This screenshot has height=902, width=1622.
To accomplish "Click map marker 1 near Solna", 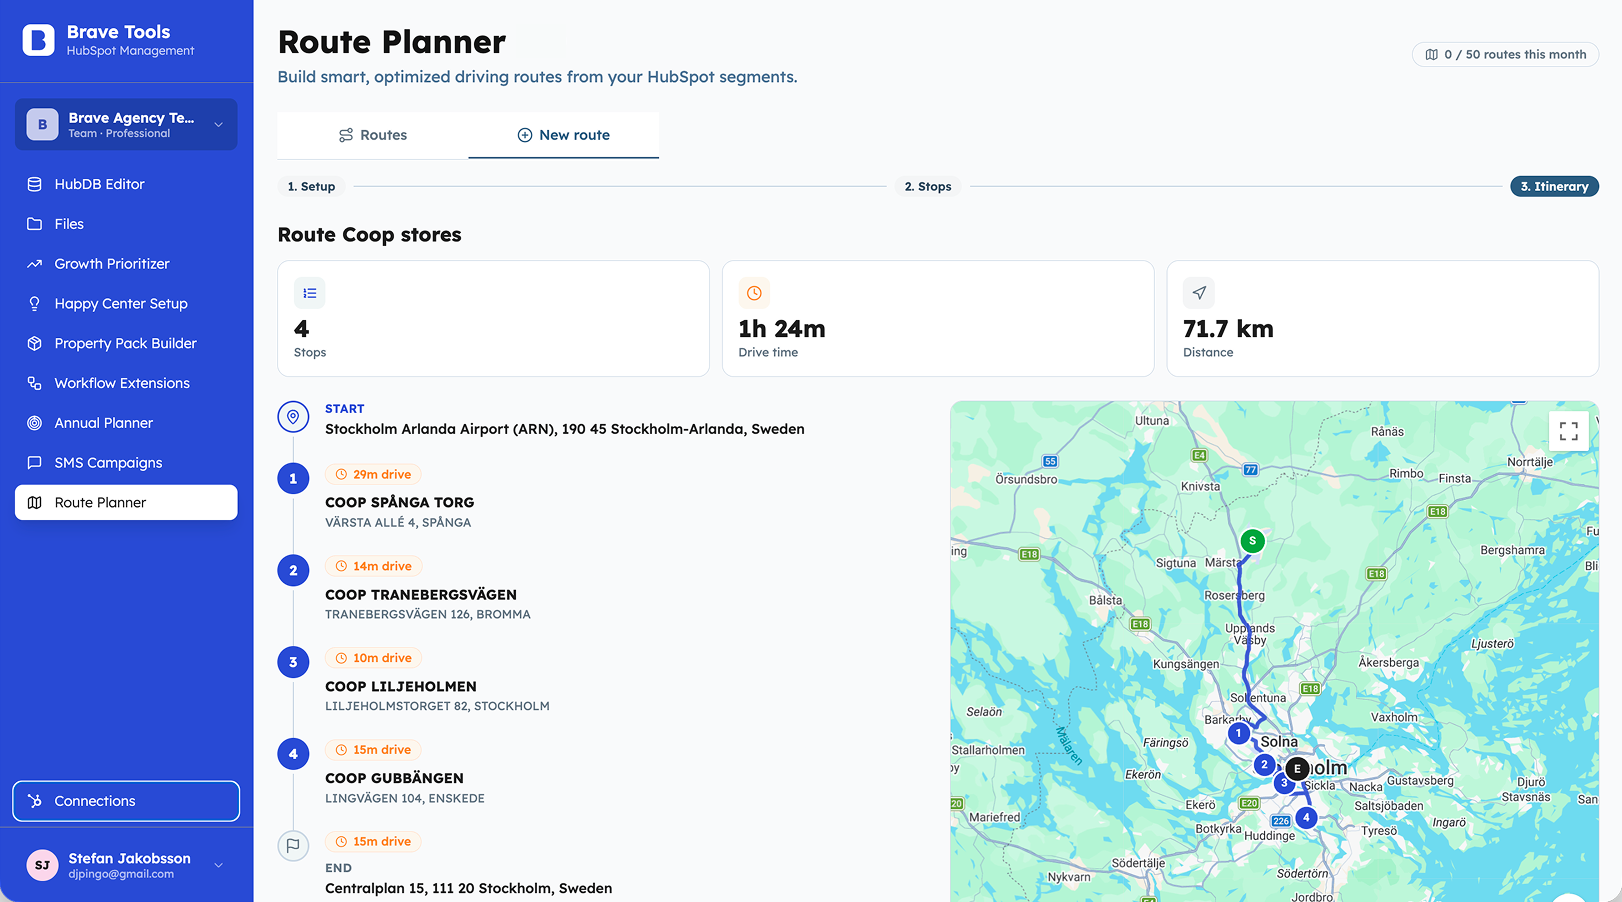I will pos(1238,733).
